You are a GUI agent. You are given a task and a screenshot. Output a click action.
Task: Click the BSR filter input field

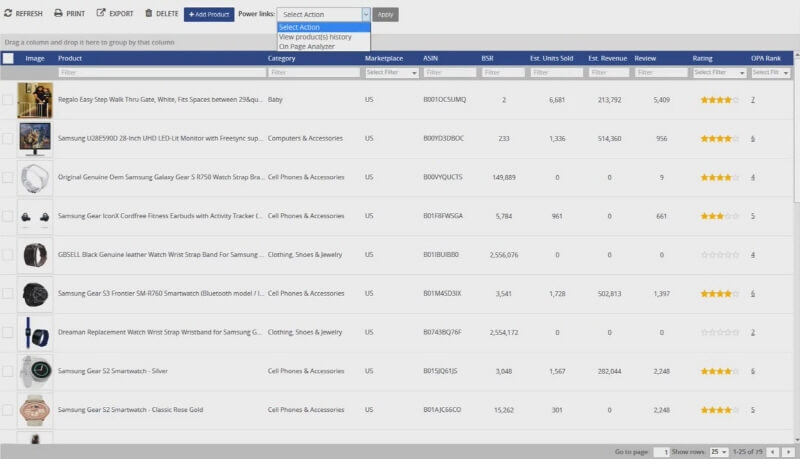pos(503,73)
